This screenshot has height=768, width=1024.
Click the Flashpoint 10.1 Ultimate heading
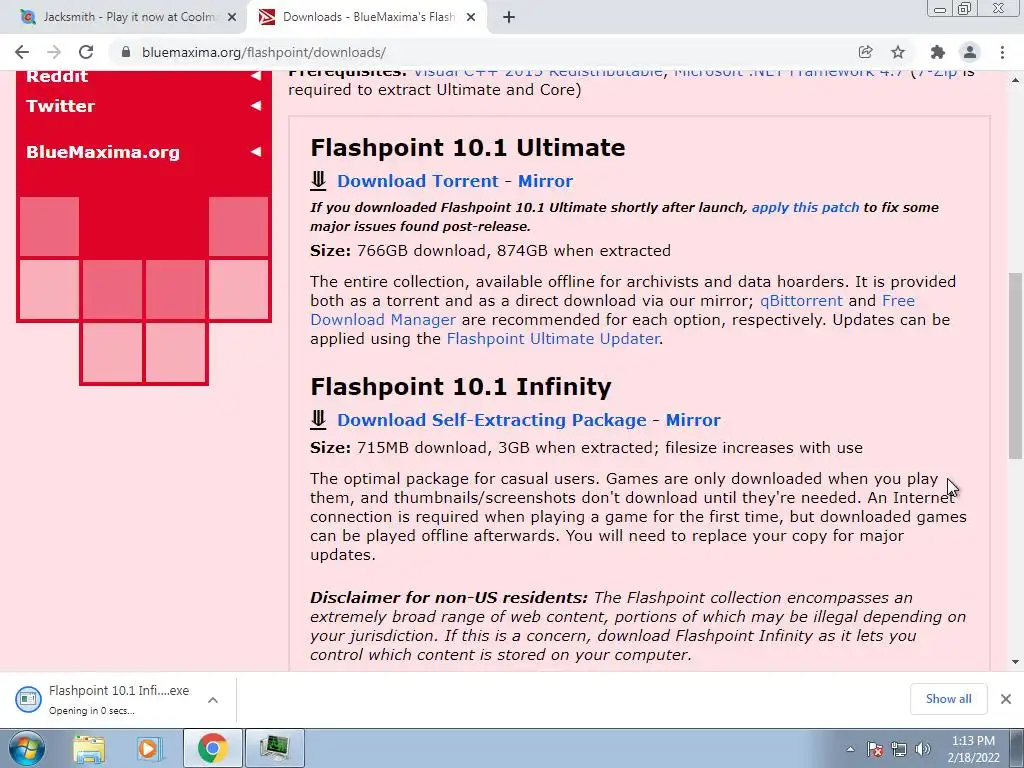[x=468, y=148]
